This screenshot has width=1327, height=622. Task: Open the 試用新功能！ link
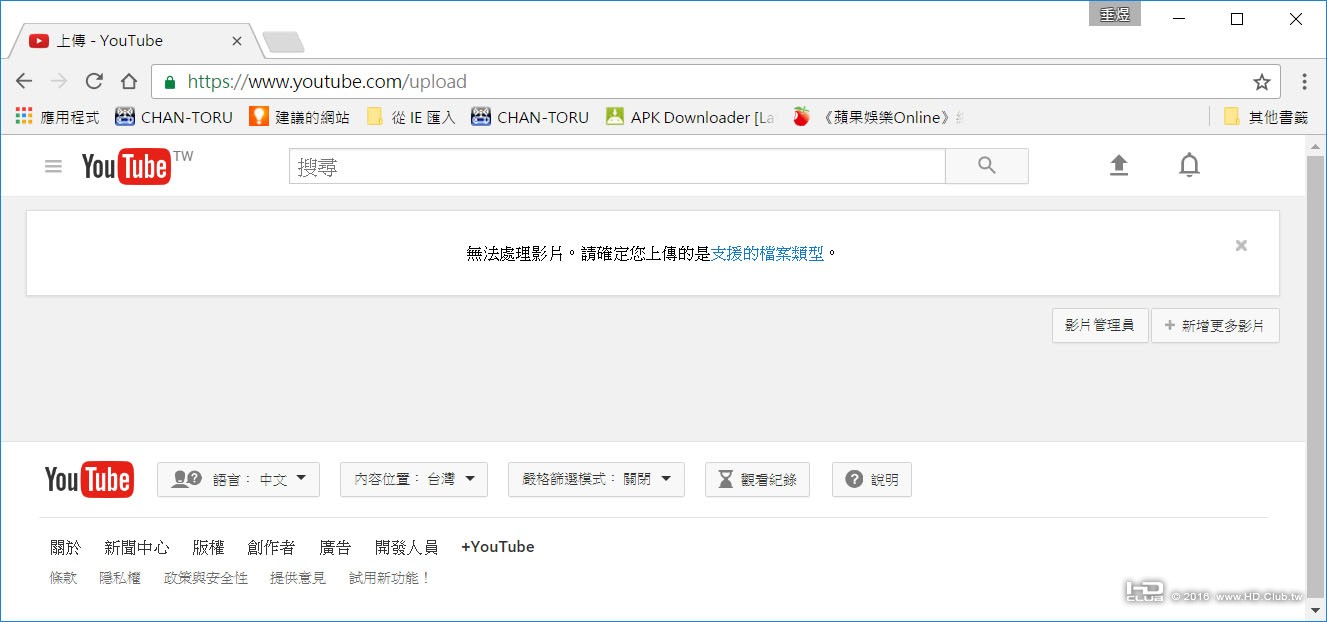[x=389, y=578]
